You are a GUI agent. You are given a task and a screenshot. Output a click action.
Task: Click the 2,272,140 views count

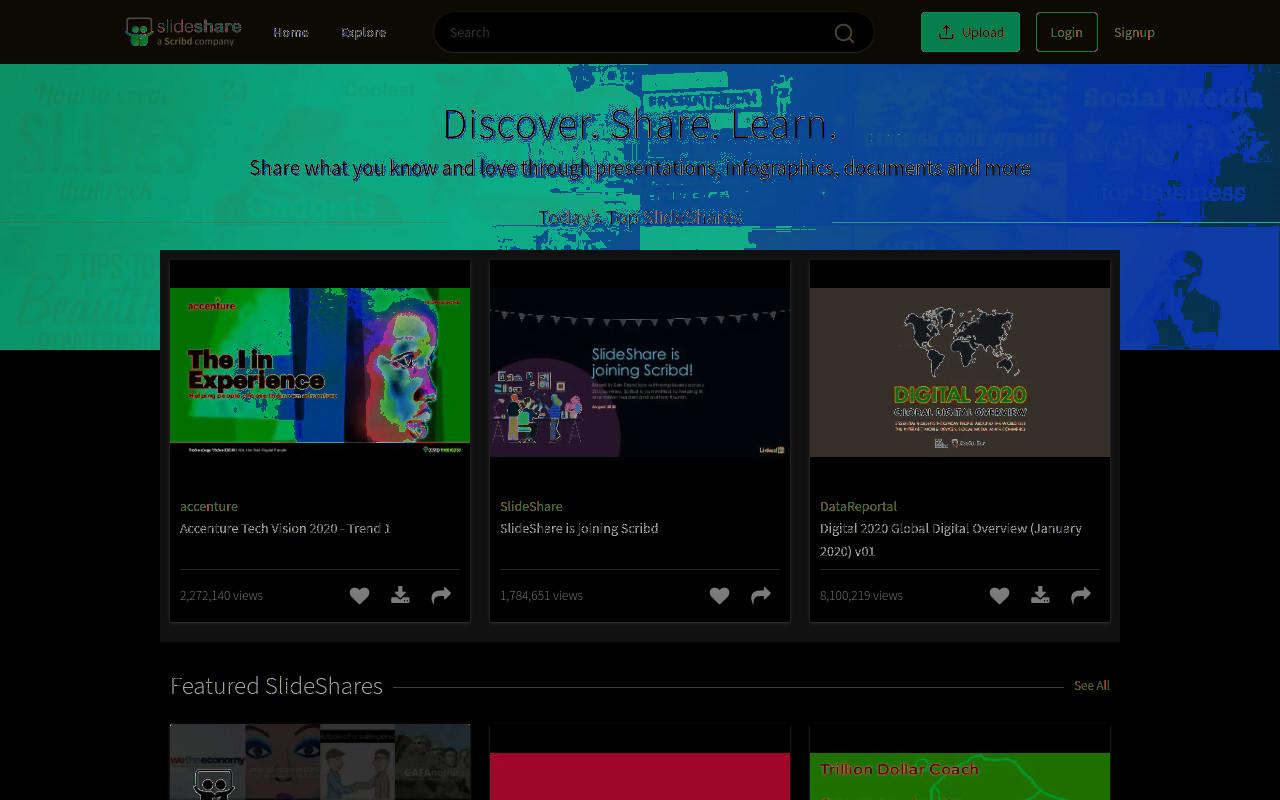click(221, 595)
